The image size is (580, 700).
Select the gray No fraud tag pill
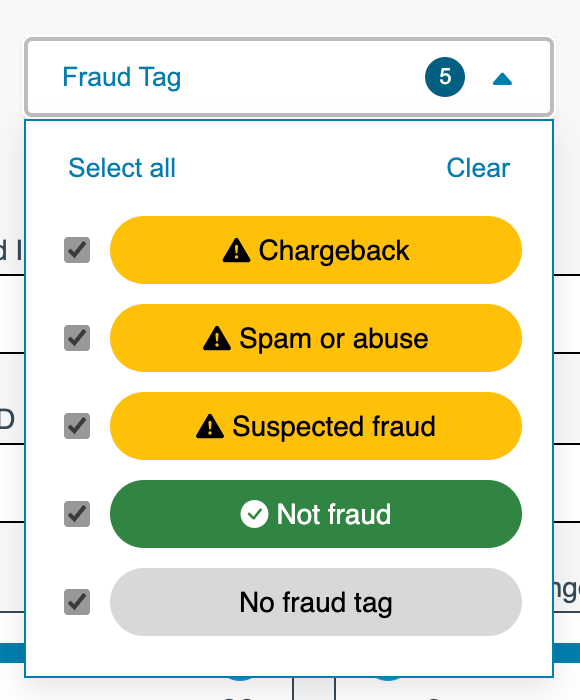tap(316, 602)
